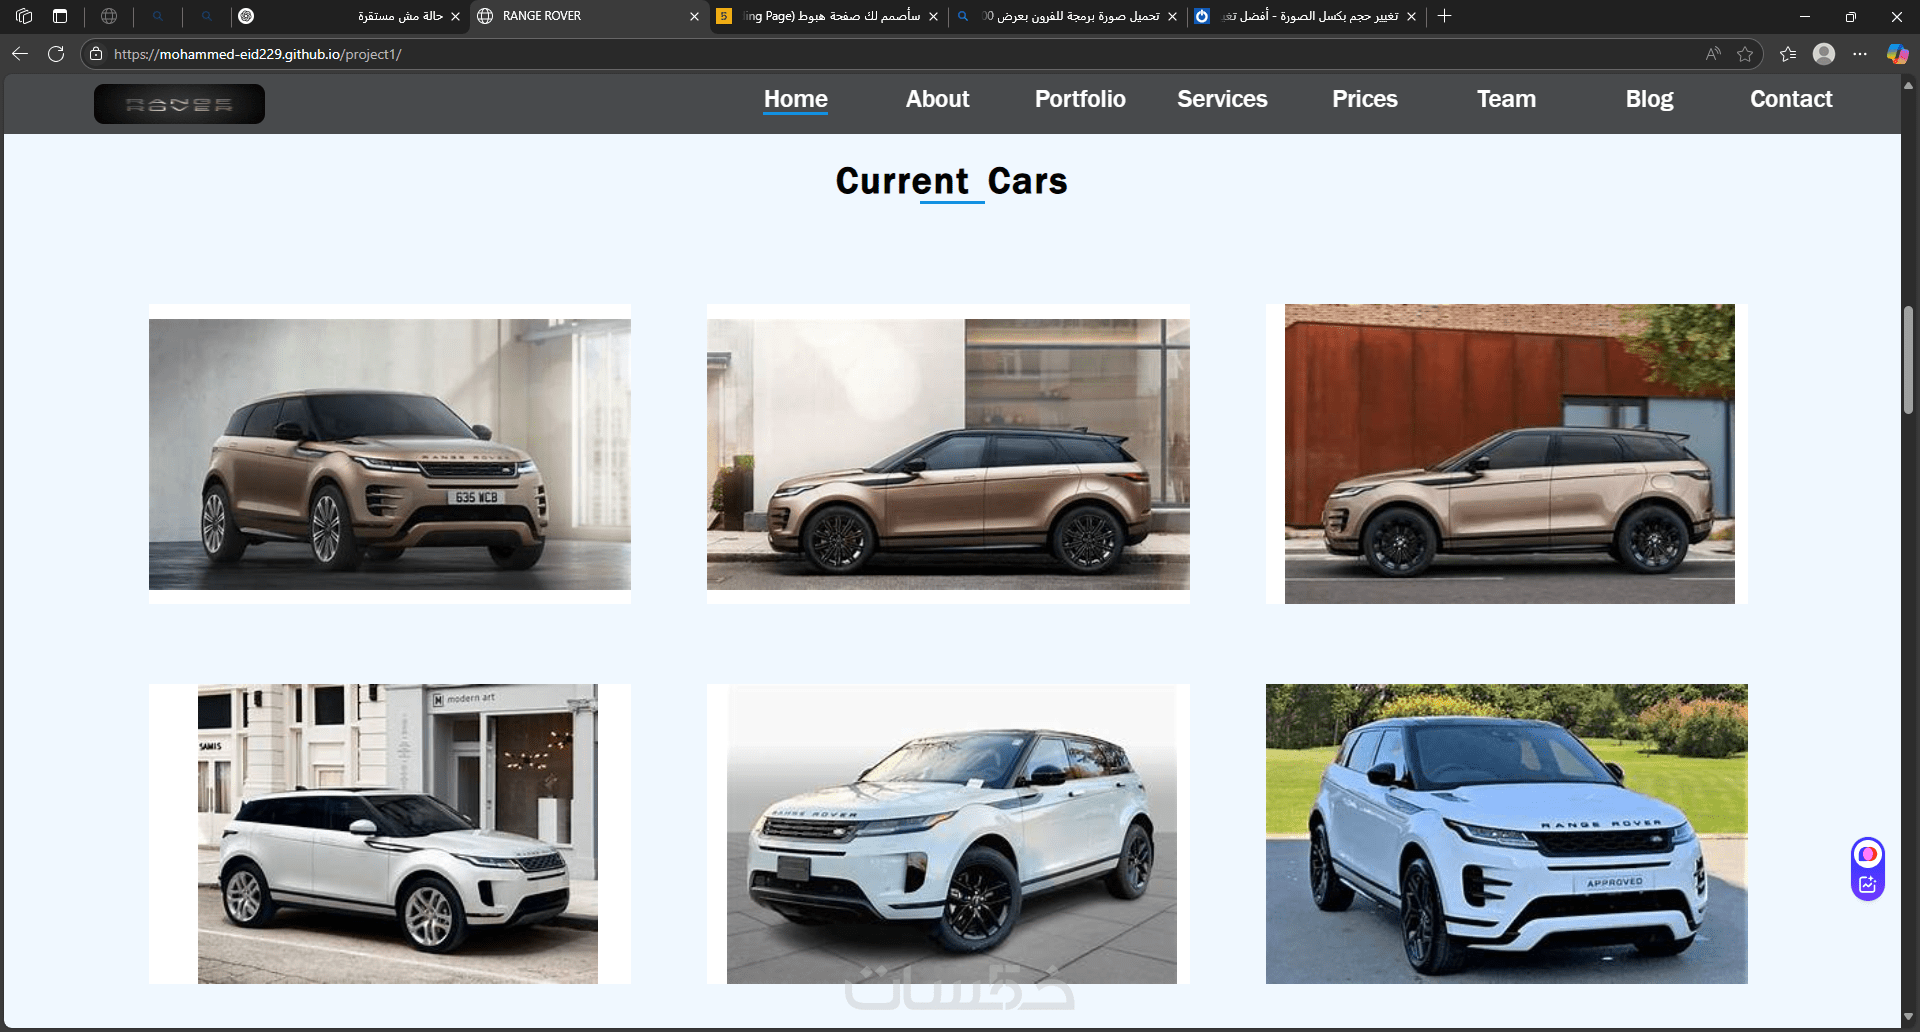Add this page to favorites
This screenshot has width=1920, height=1032.
click(1745, 54)
